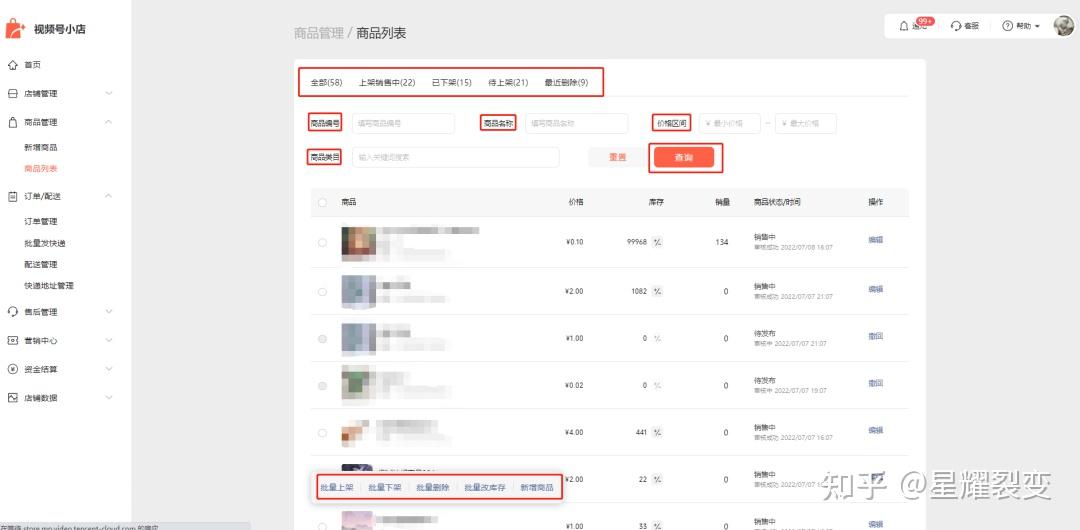Click the stock edit icon beside 1082
The width and height of the screenshot is (1080, 530).
tap(657, 292)
